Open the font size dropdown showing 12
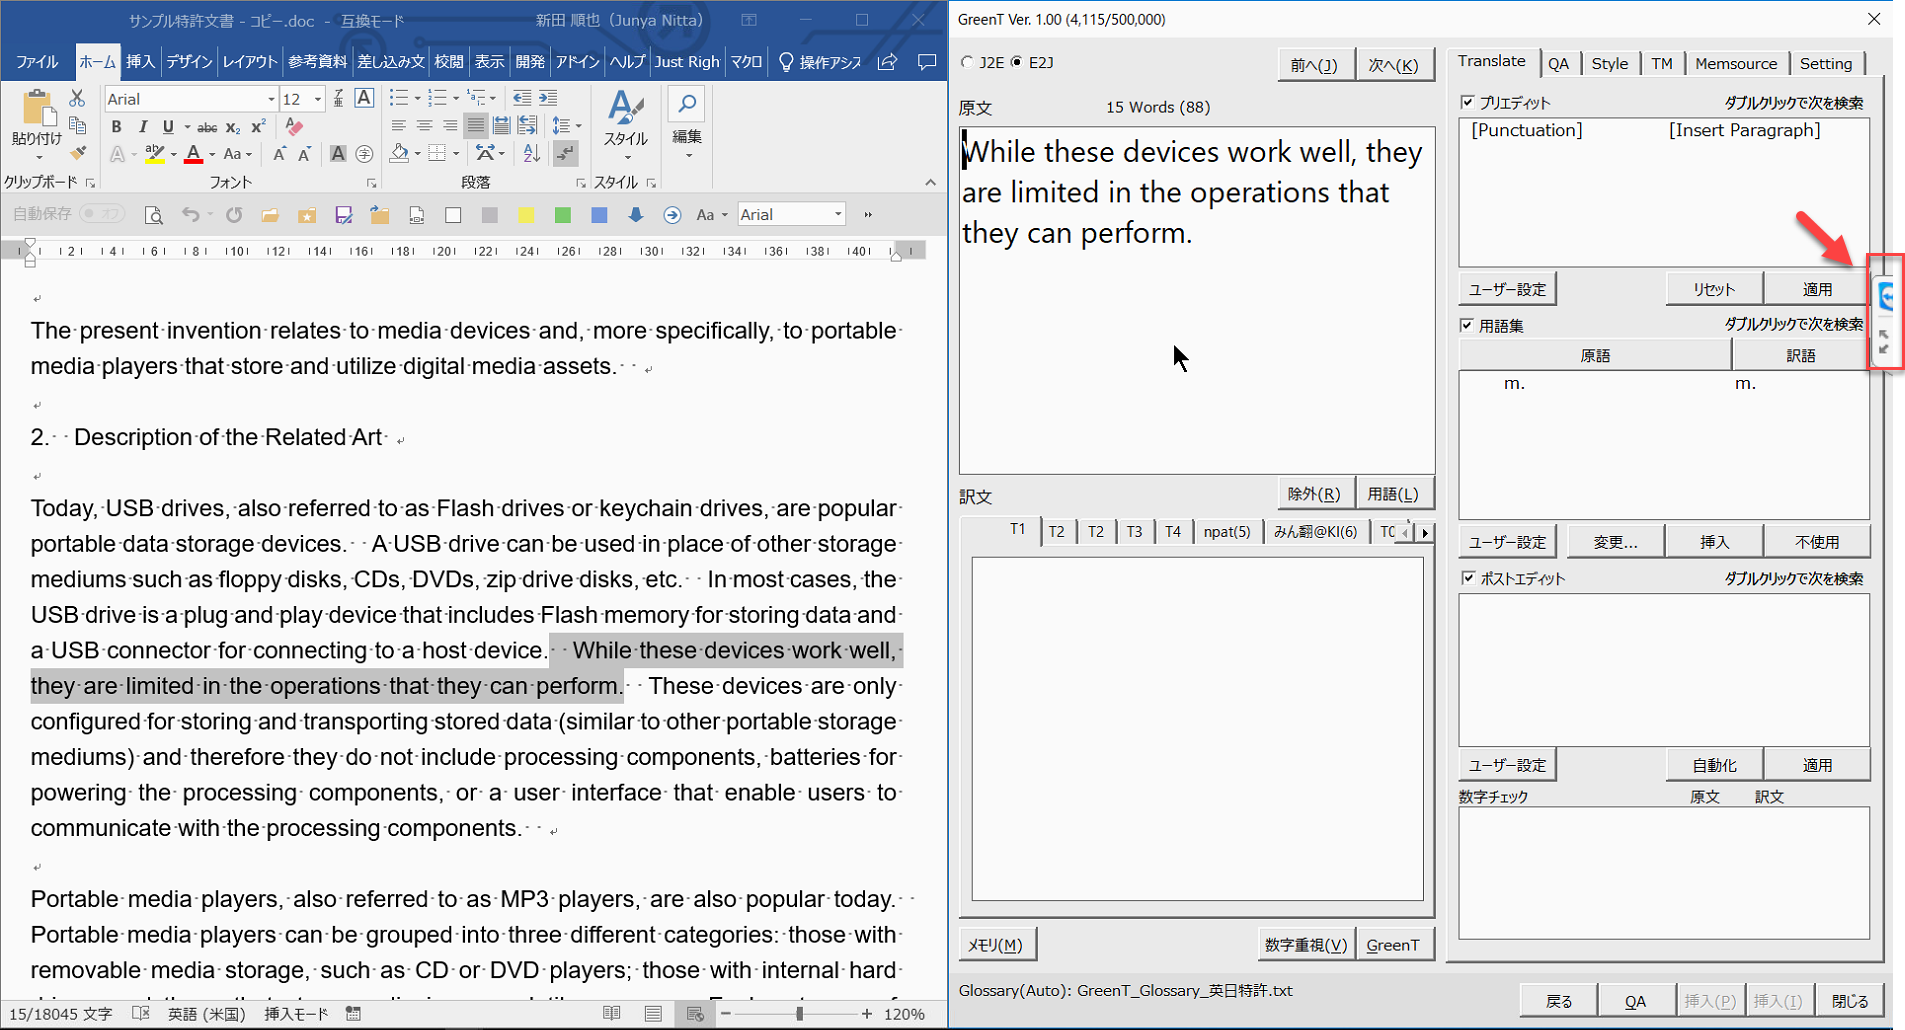 pyautogui.click(x=318, y=99)
